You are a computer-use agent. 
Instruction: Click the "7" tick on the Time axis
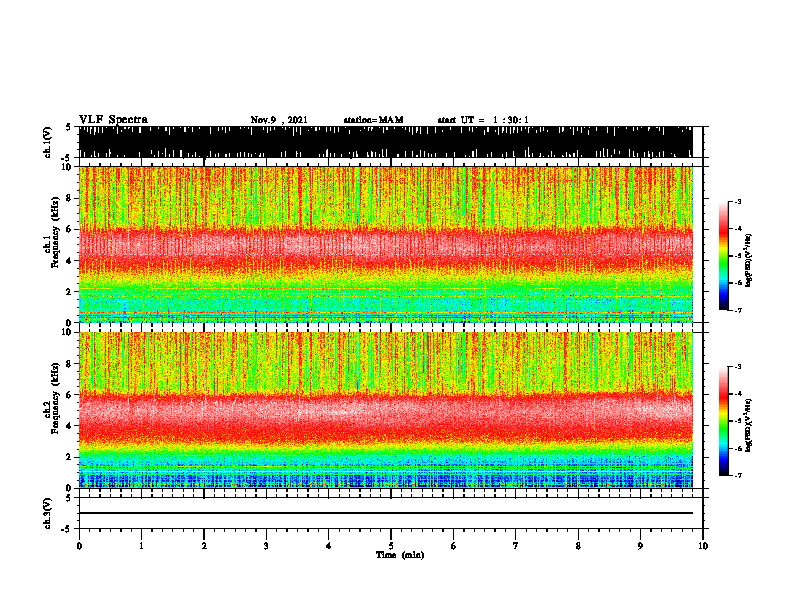(516, 546)
